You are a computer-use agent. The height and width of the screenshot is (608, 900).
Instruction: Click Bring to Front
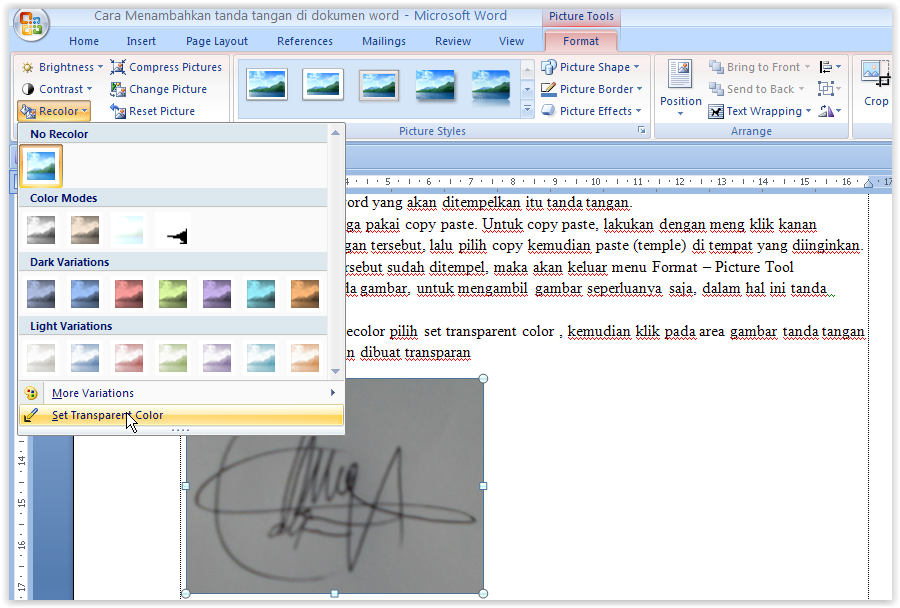click(759, 67)
